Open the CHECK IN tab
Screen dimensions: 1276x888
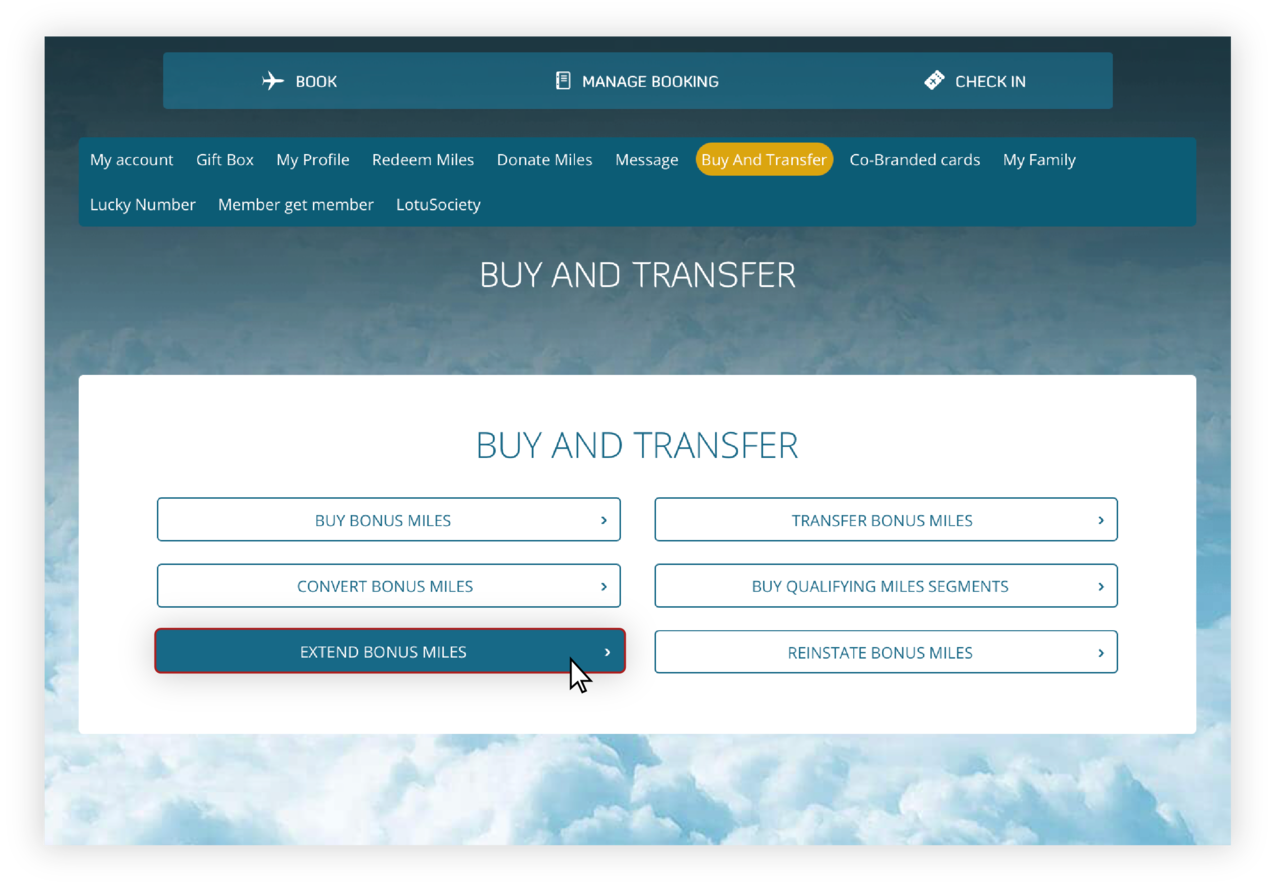coord(975,81)
